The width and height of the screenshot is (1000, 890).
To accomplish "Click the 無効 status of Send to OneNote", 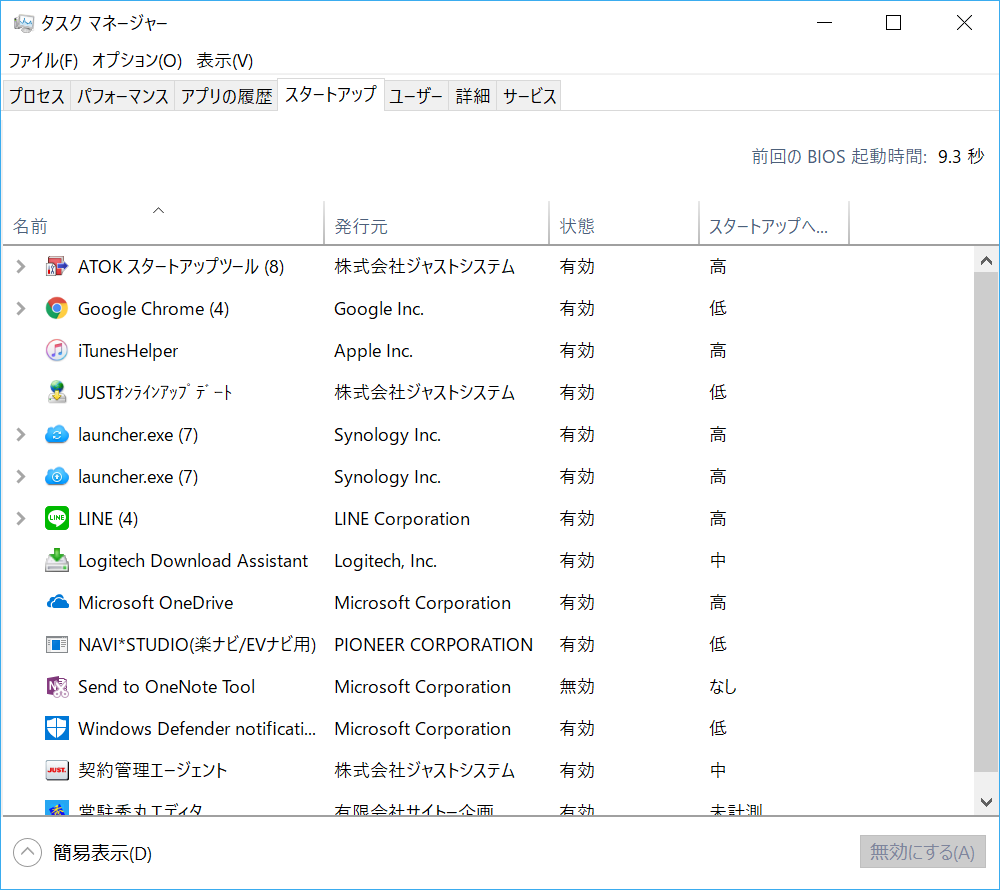I will 577,687.
